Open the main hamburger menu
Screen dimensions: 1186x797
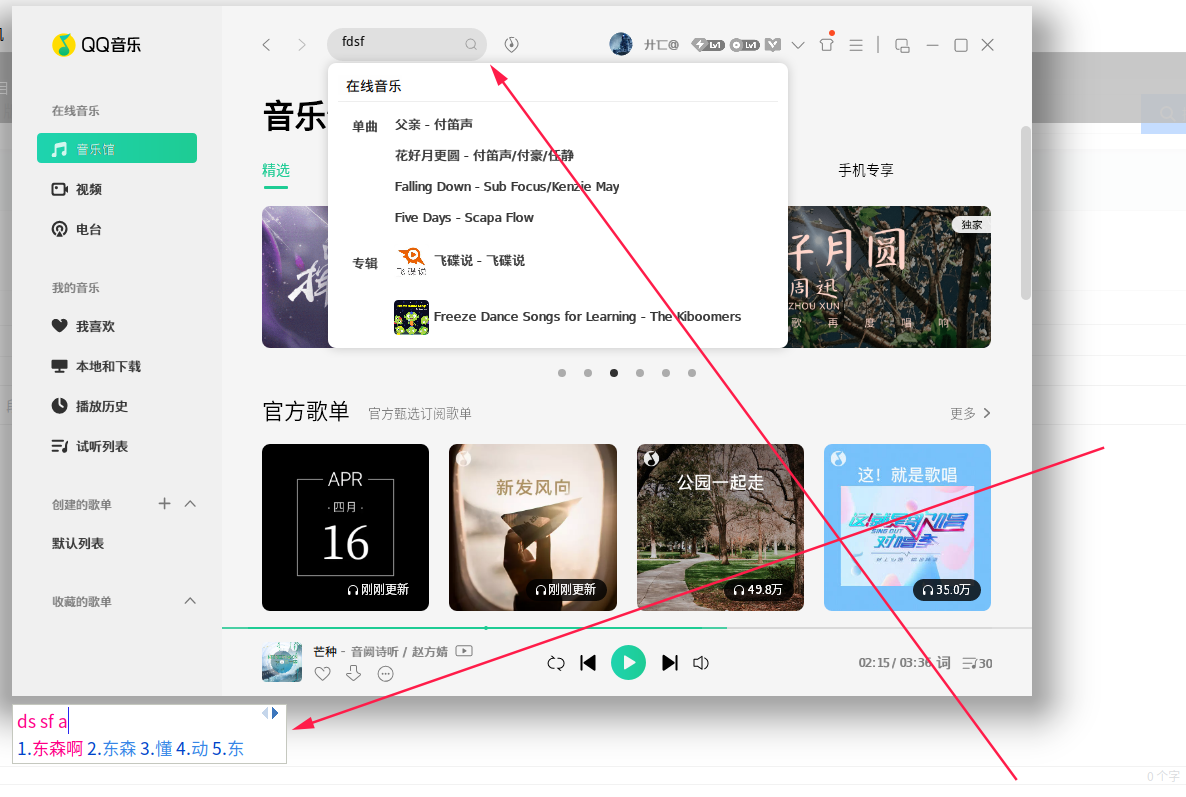[856, 45]
